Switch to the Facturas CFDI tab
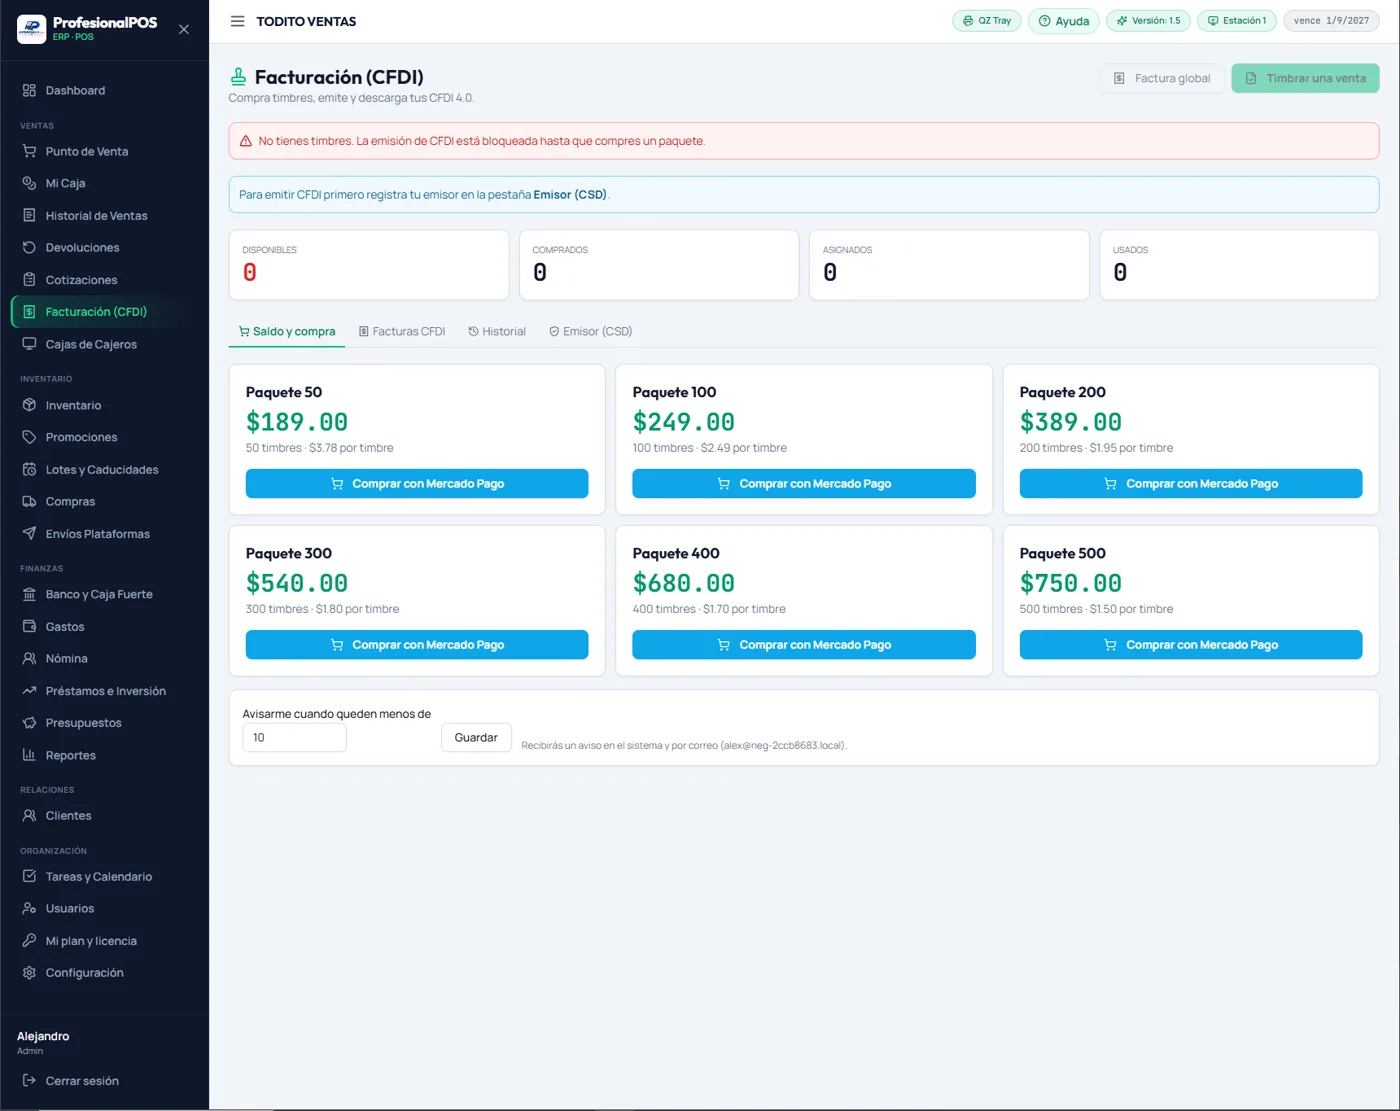The height and width of the screenshot is (1111, 1400). coord(402,331)
